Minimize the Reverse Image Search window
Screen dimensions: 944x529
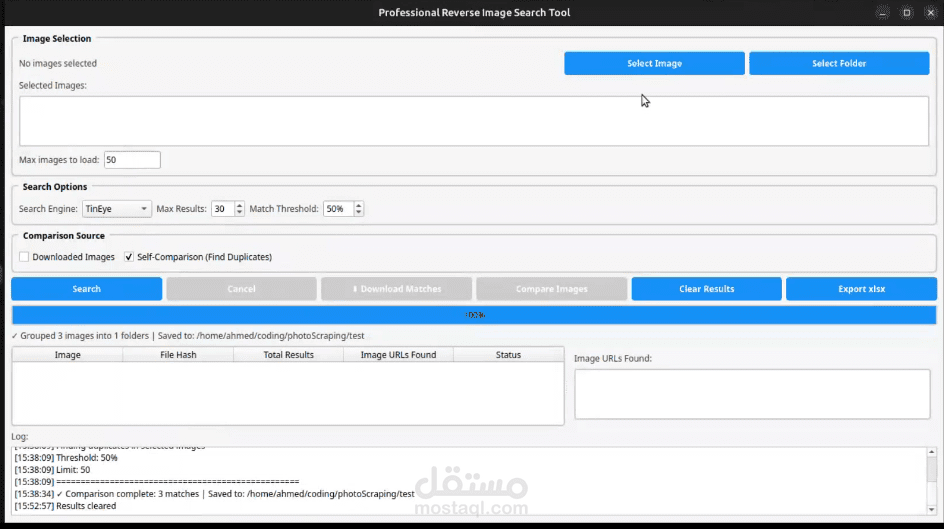coord(883,13)
